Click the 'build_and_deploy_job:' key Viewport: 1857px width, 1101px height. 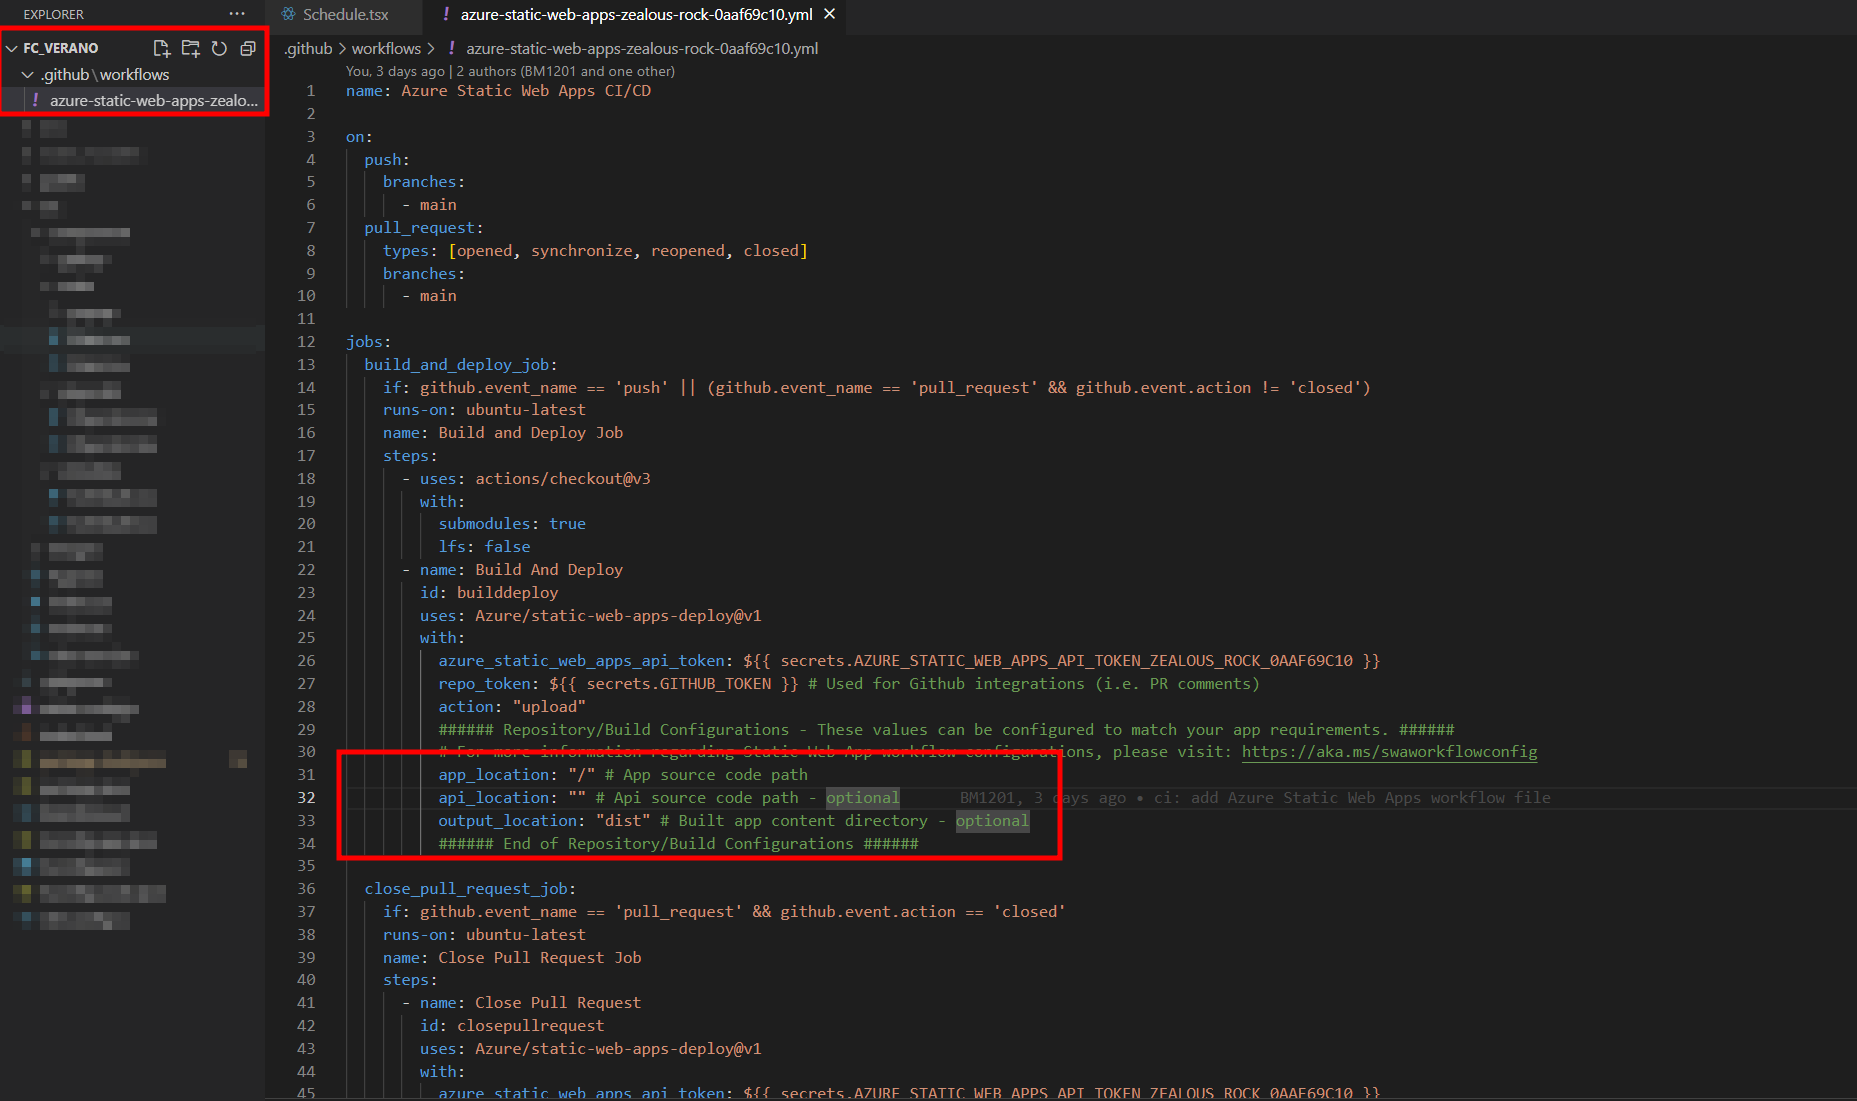461,365
